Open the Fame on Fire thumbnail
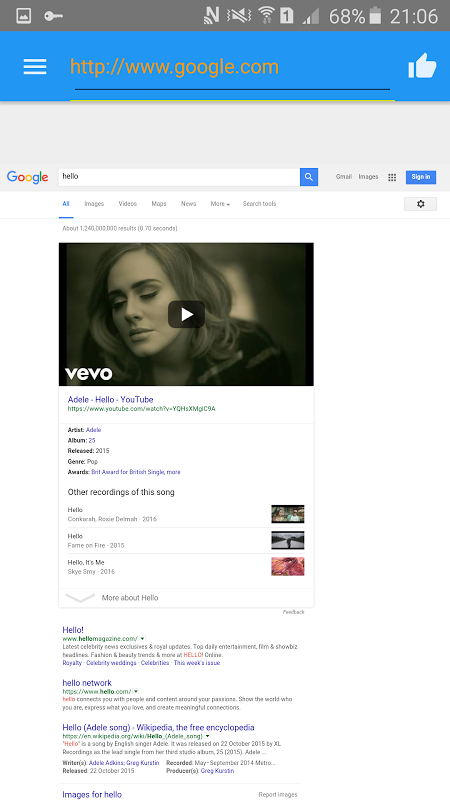450x800 pixels. [288, 540]
